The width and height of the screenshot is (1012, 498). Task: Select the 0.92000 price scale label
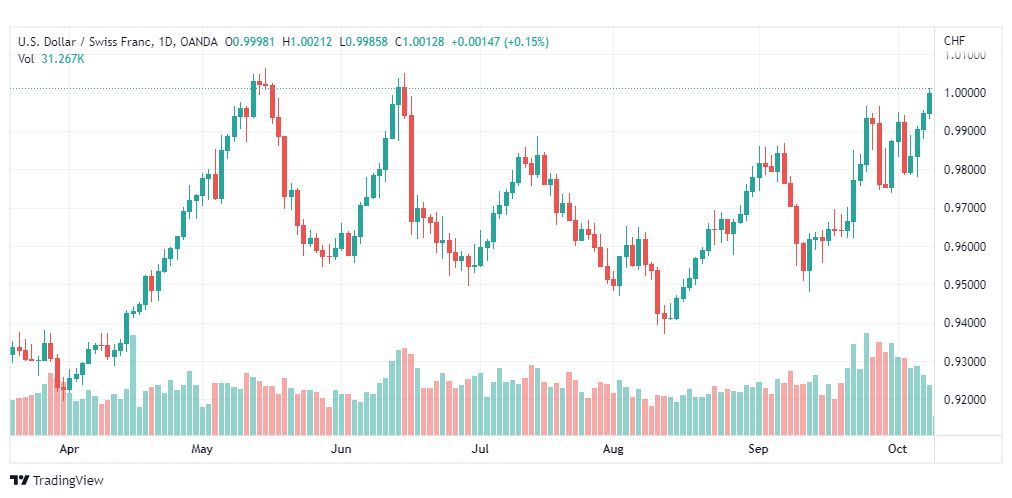pyautogui.click(x=965, y=401)
